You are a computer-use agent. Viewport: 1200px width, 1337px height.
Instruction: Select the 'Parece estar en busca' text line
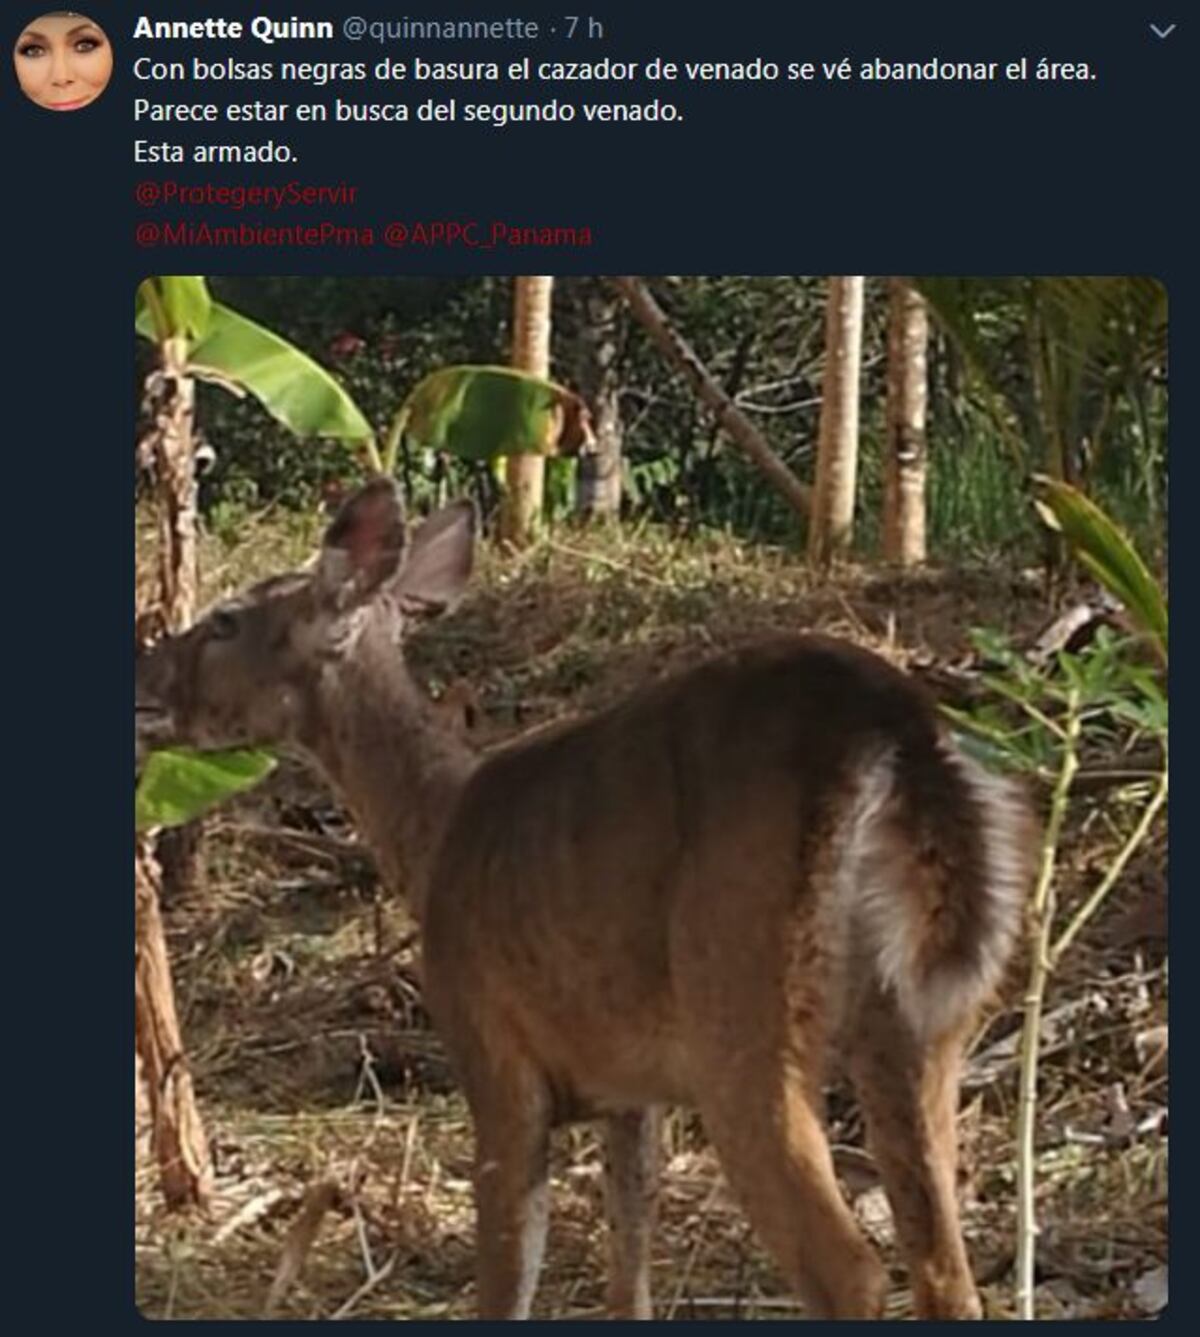tap(408, 111)
